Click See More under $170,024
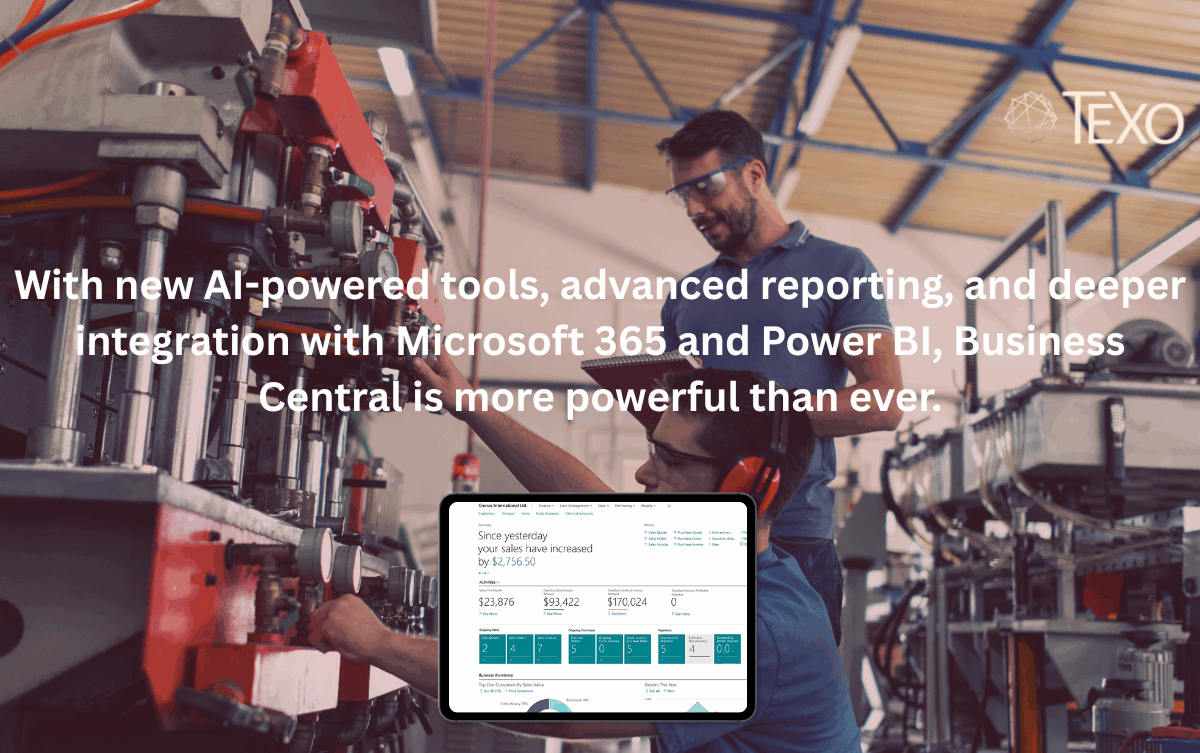The width and height of the screenshot is (1200, 753). 618,613
